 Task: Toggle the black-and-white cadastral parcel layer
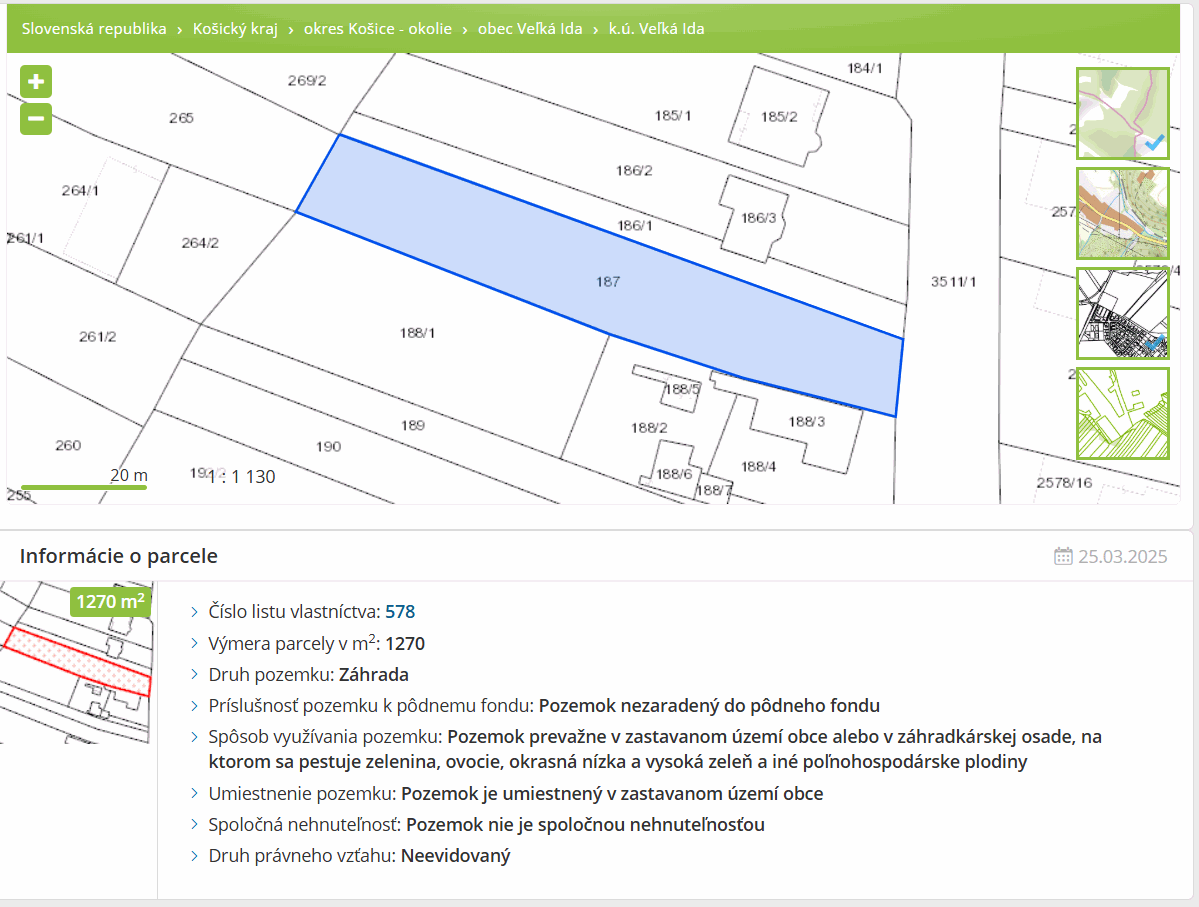(1122, 314)
